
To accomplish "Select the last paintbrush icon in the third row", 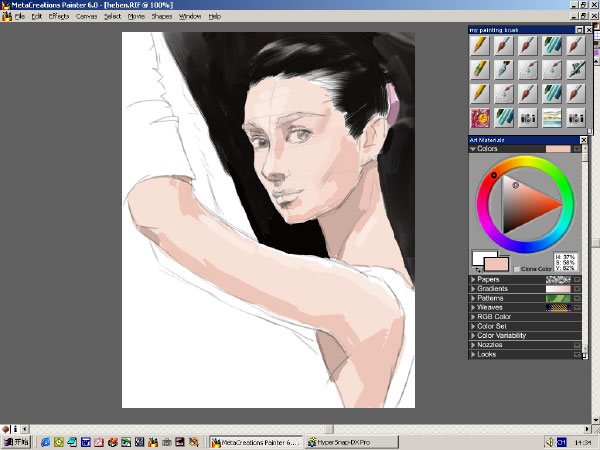I will (576, 94).
